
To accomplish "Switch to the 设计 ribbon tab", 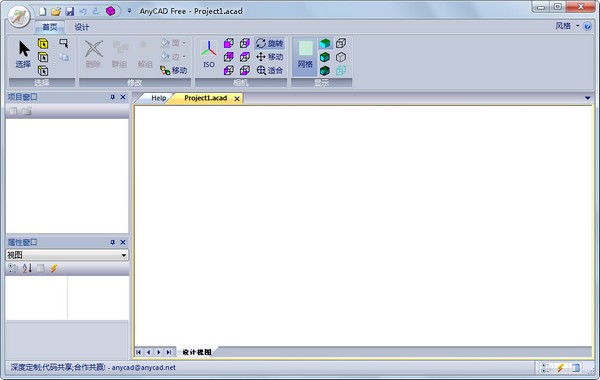I will [82, 27].
